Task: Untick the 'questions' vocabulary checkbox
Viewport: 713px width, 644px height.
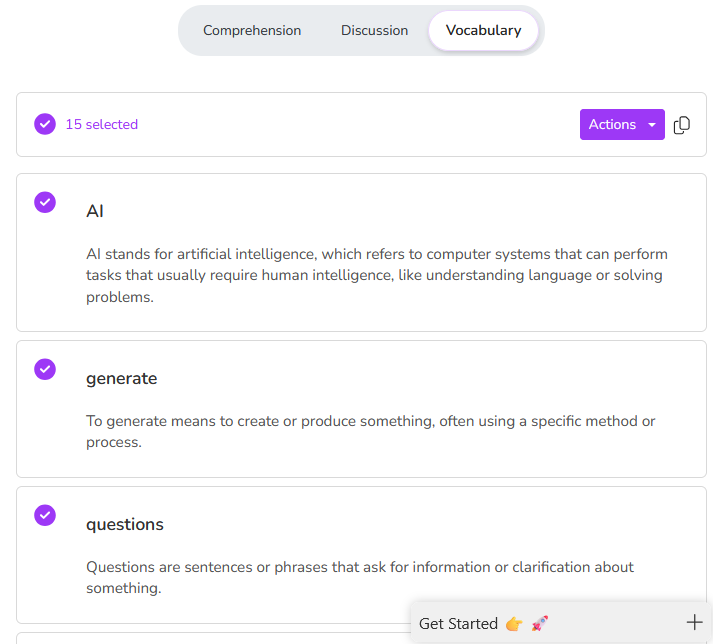Action: tap(45, 515)
